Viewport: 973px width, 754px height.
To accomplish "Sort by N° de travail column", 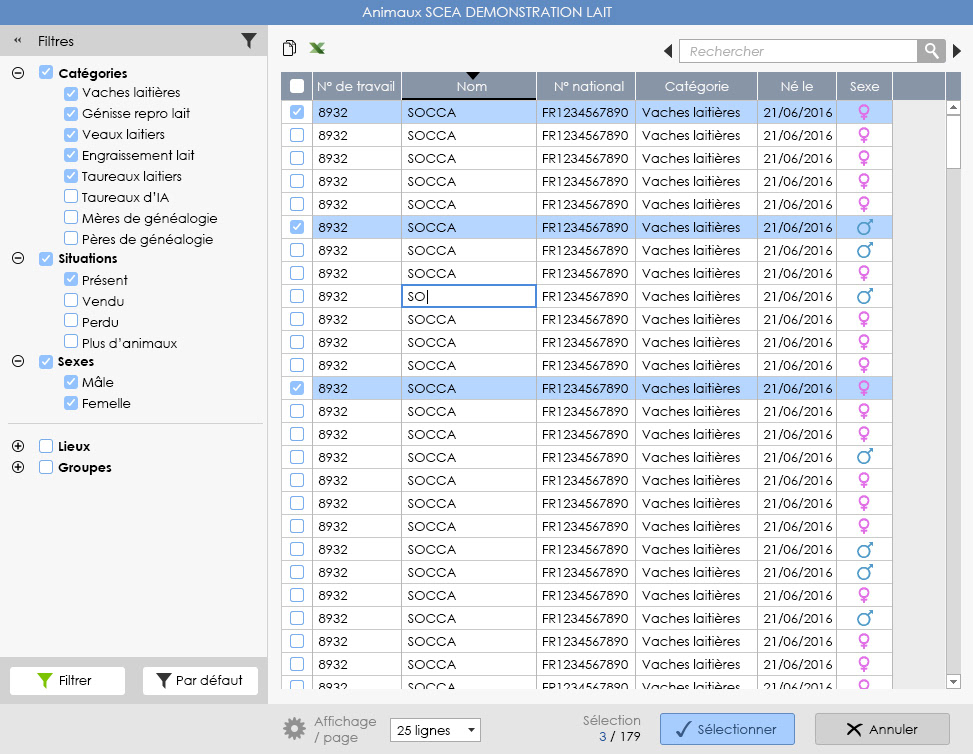I will [356, 86].
